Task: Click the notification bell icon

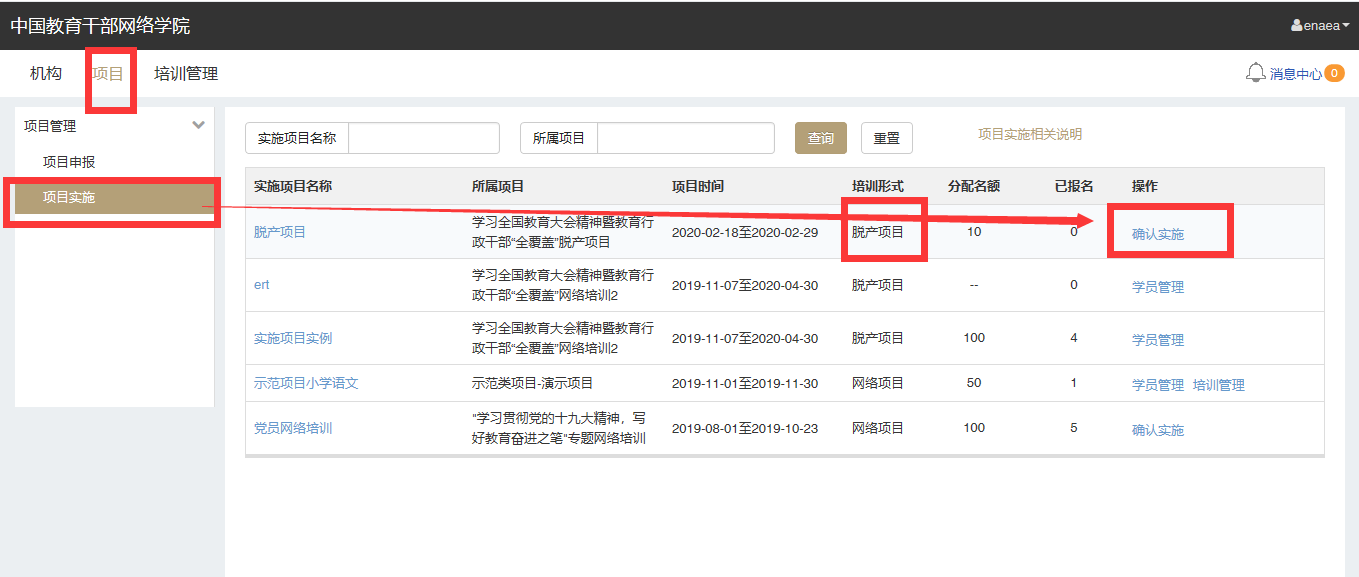Action: point(1256,73)
